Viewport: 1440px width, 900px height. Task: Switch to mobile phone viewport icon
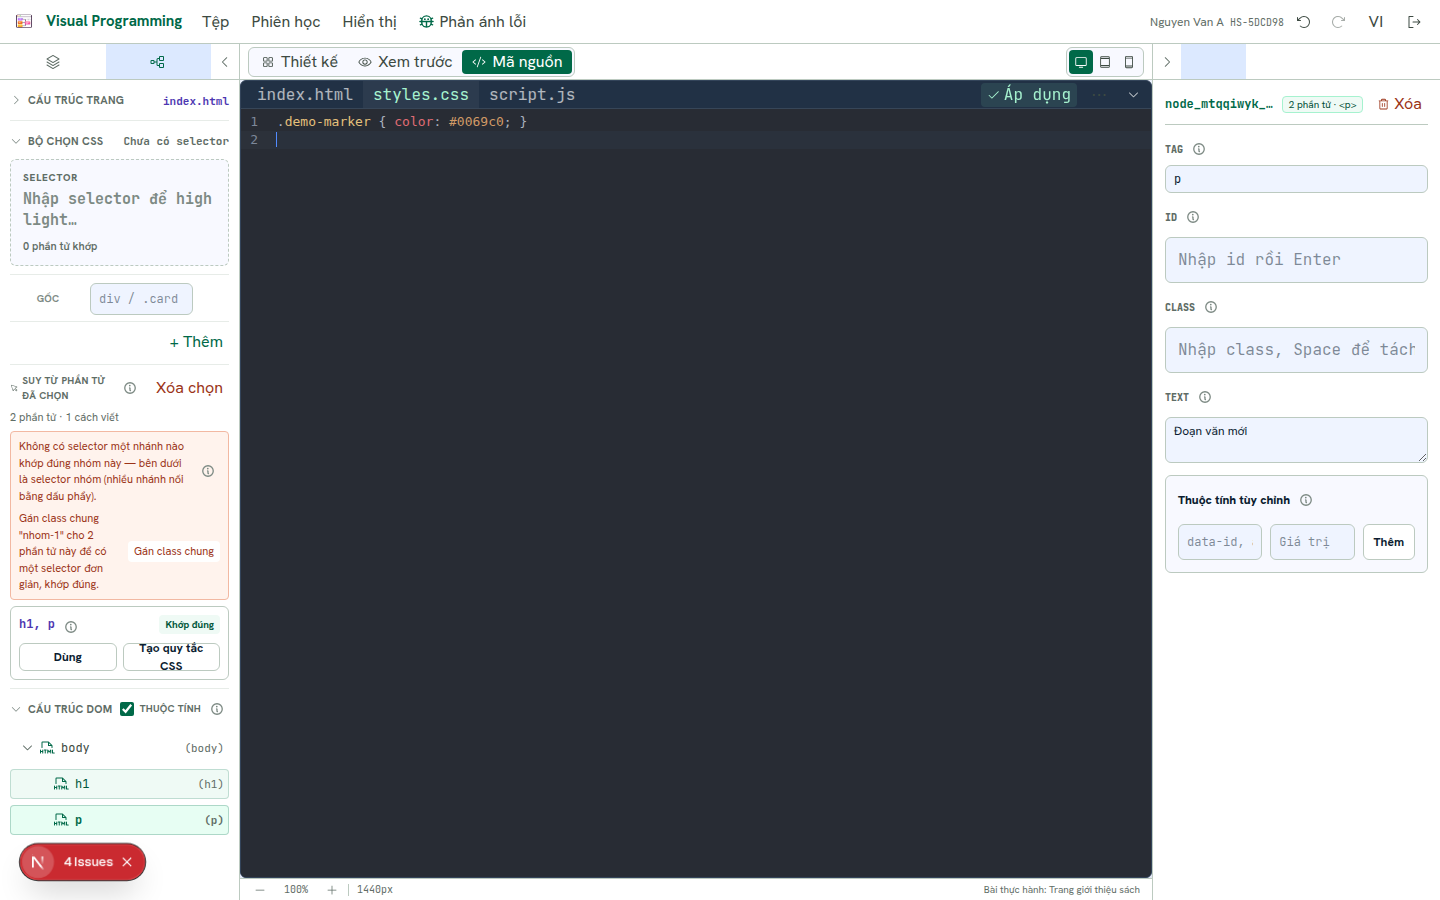[x=1129, y=62]
